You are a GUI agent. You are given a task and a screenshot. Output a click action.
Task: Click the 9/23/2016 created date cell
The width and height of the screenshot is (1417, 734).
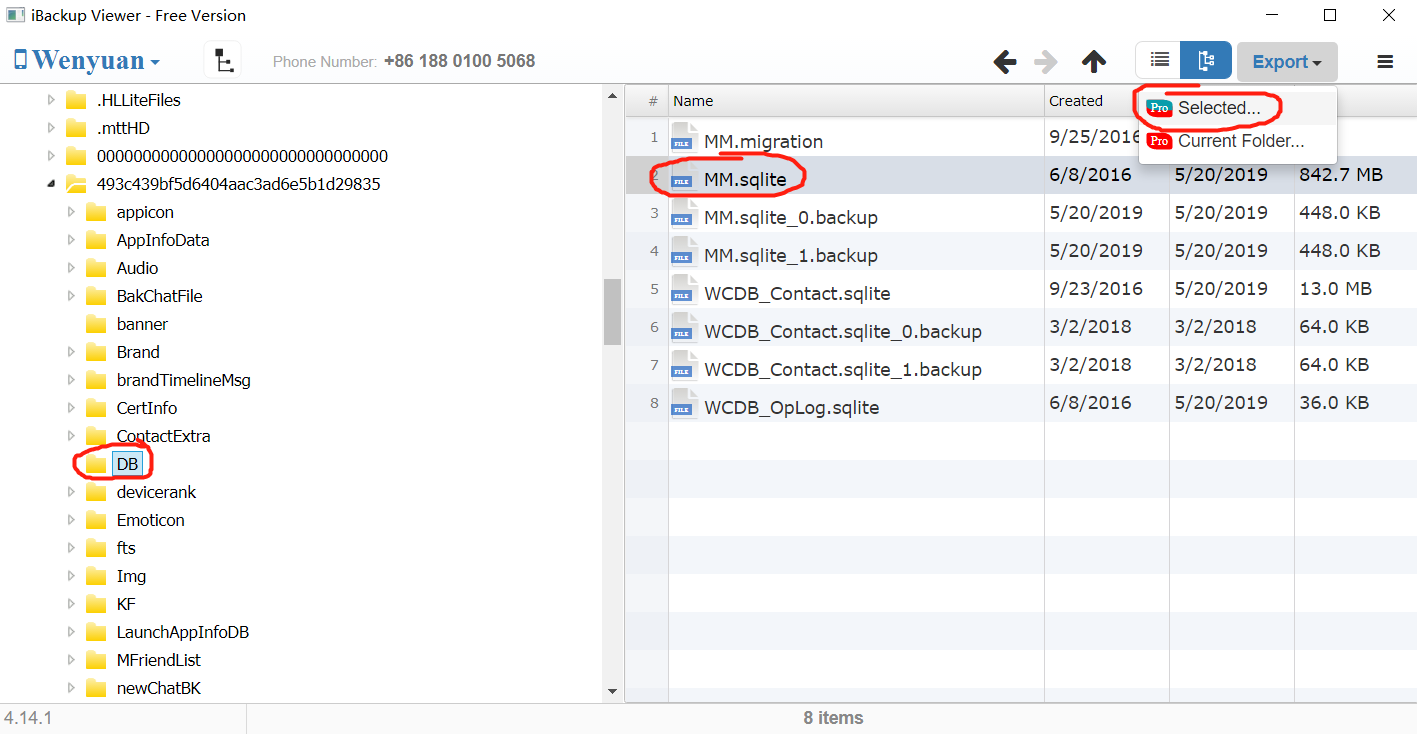[1096, 288]
